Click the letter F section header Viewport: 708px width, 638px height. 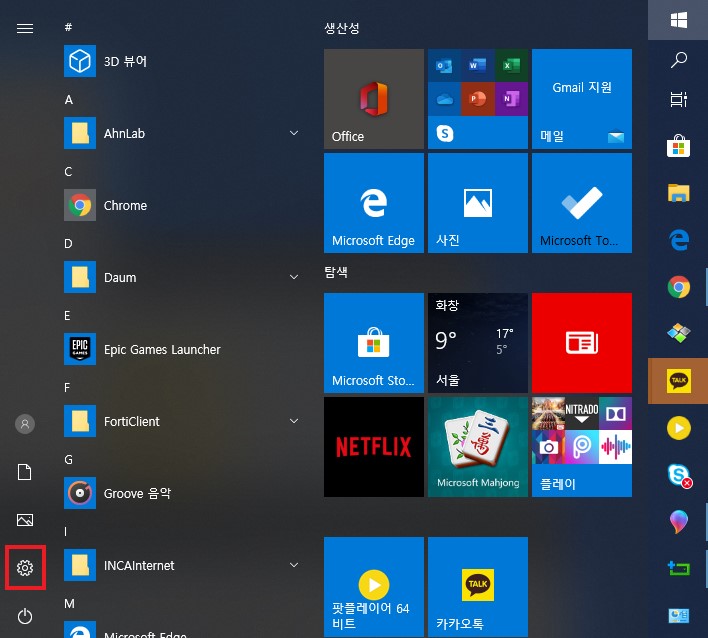point(67,387)
